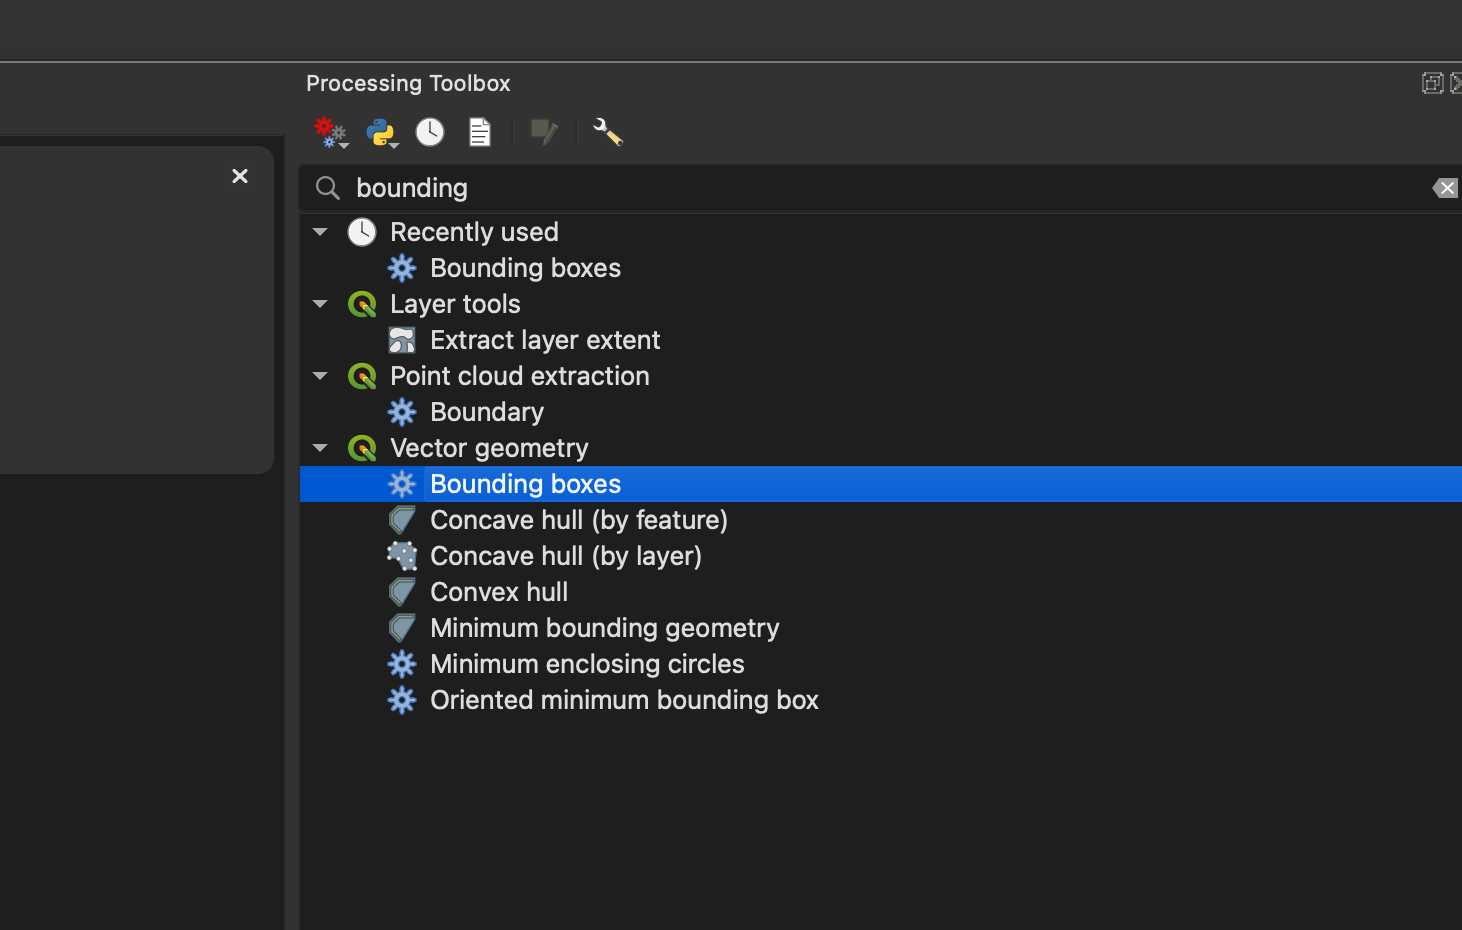The width and height of the screenshot is (1462, 930).
Task: Float the Processing Toolbox panel
Action: 1433,83
